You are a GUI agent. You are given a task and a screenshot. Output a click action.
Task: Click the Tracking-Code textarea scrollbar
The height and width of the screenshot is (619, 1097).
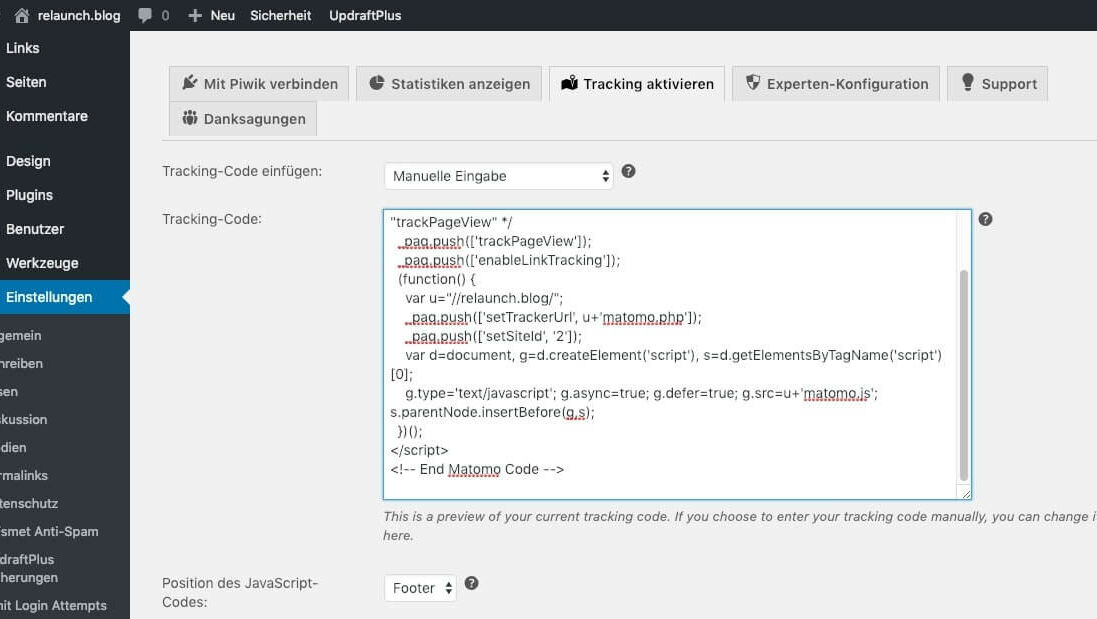point(963,375)
